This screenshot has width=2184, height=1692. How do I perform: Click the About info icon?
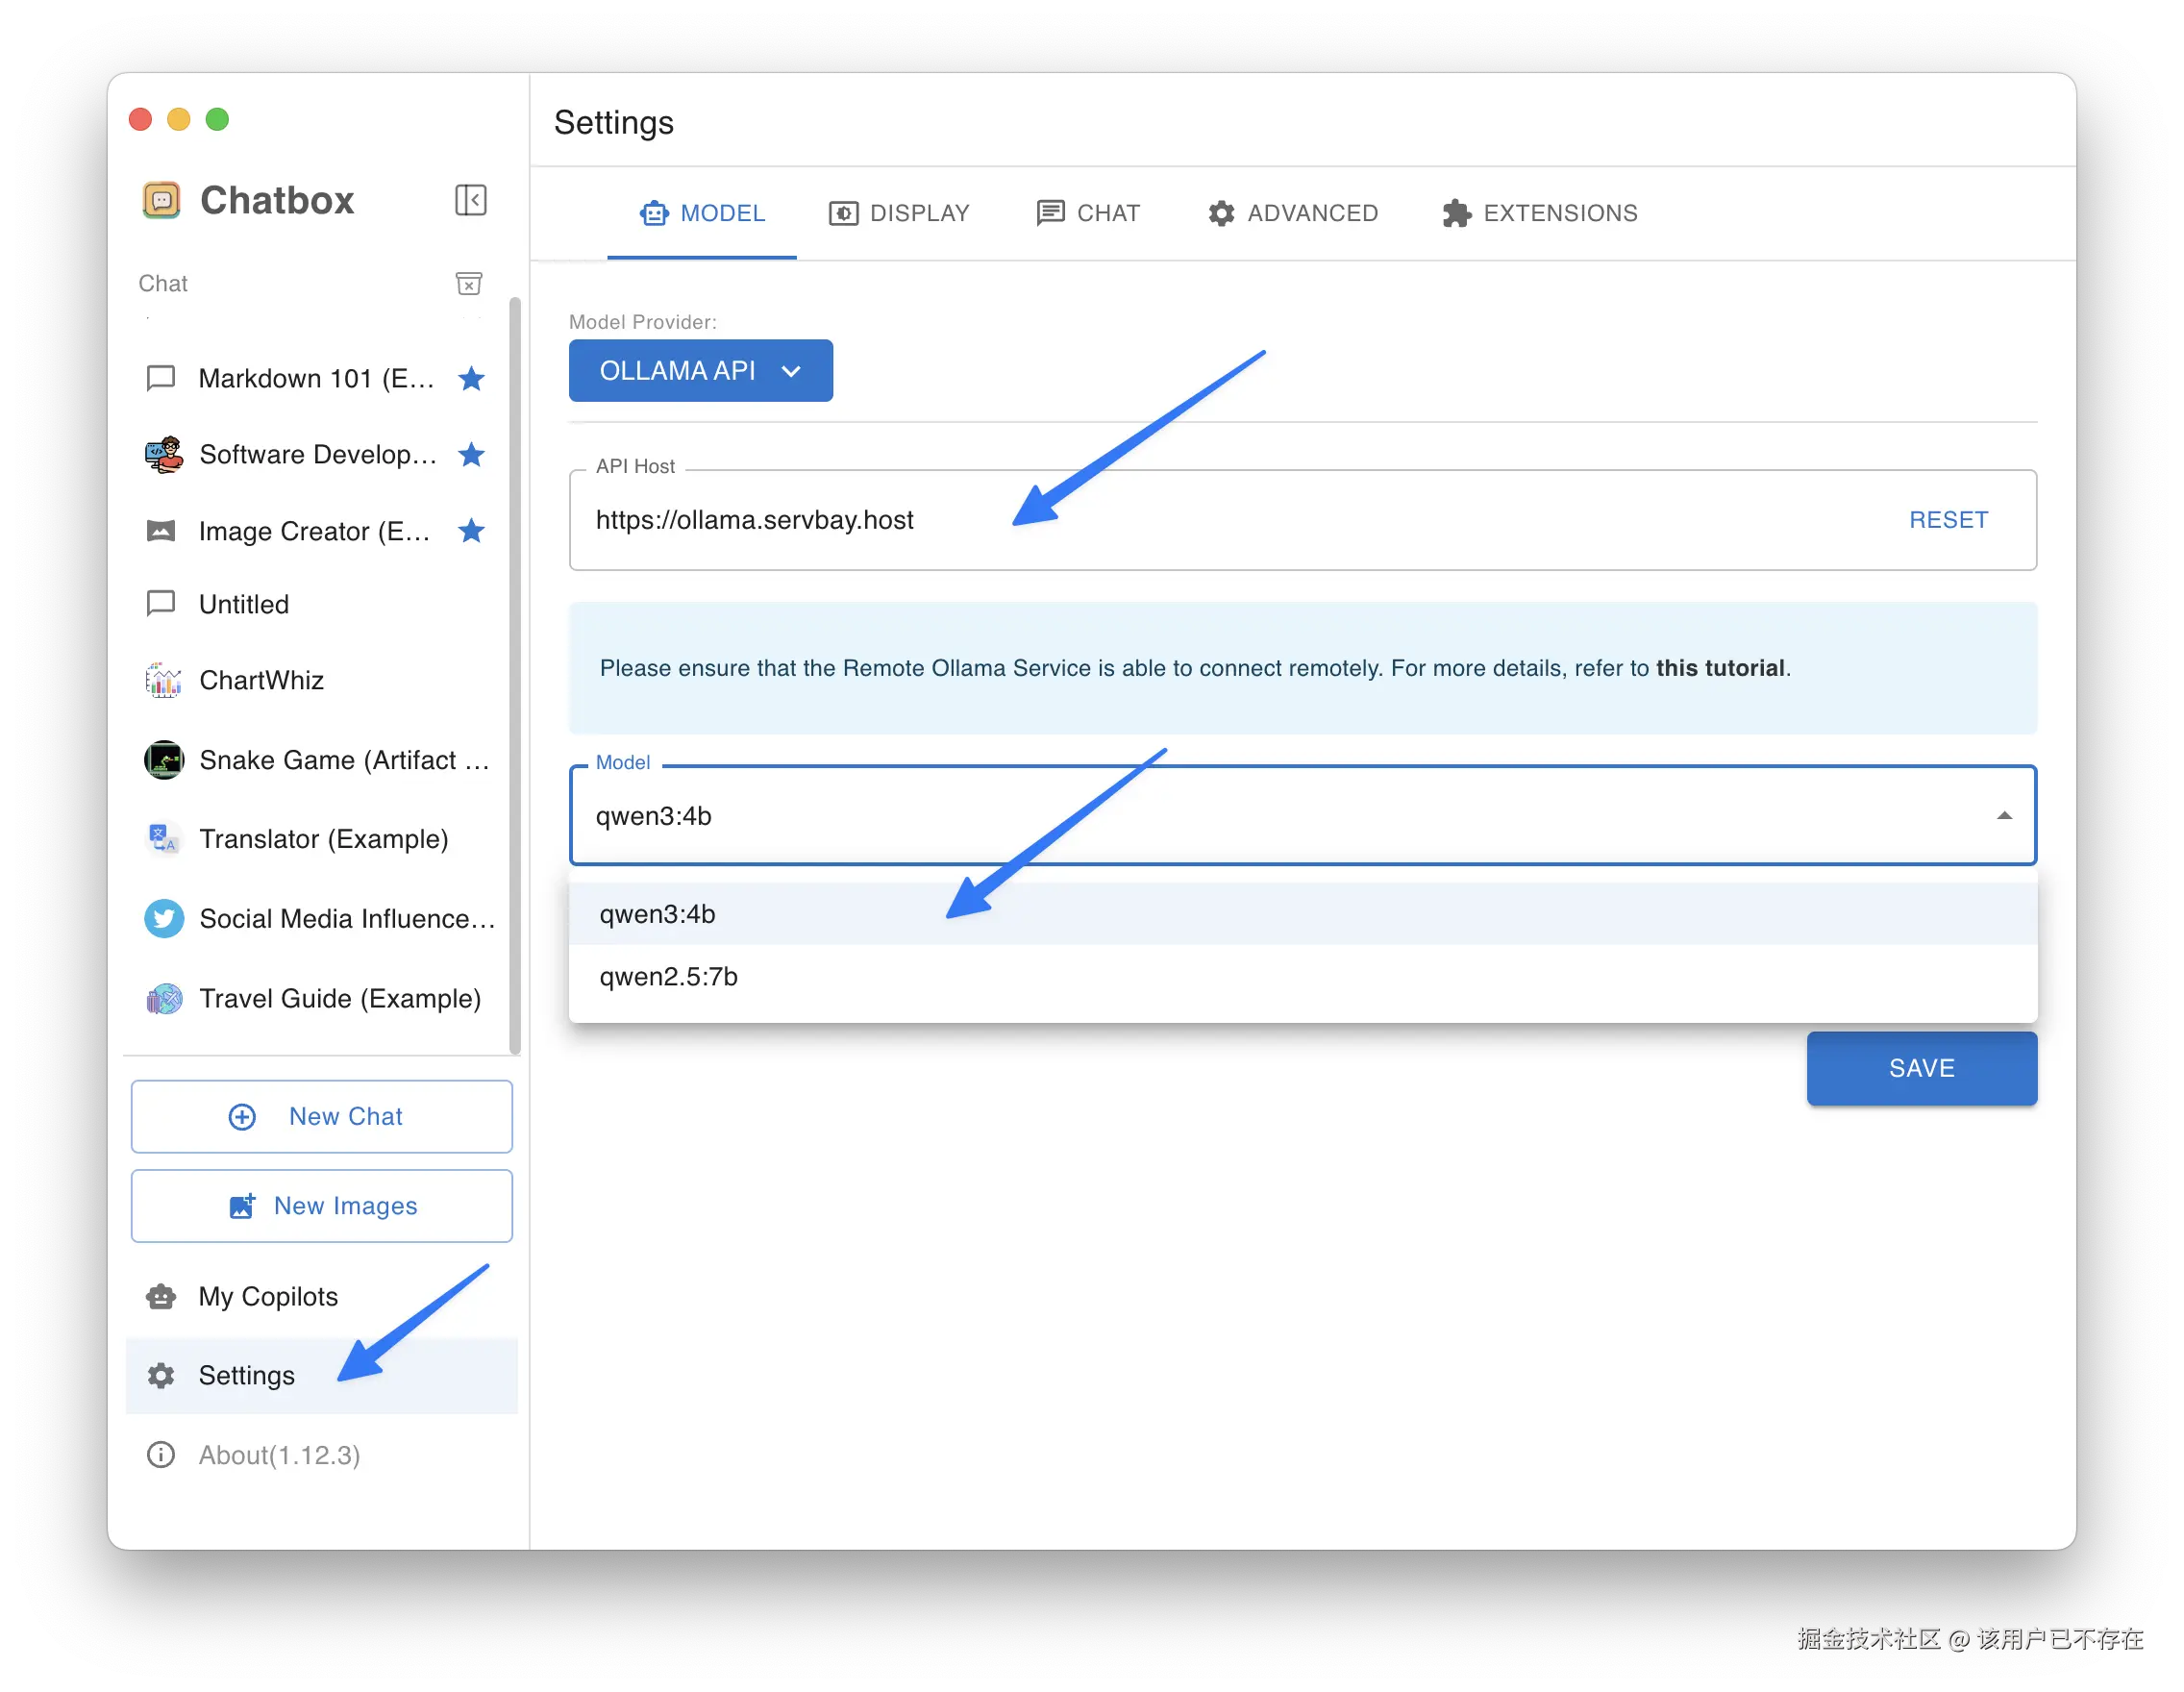(161, 1455)
